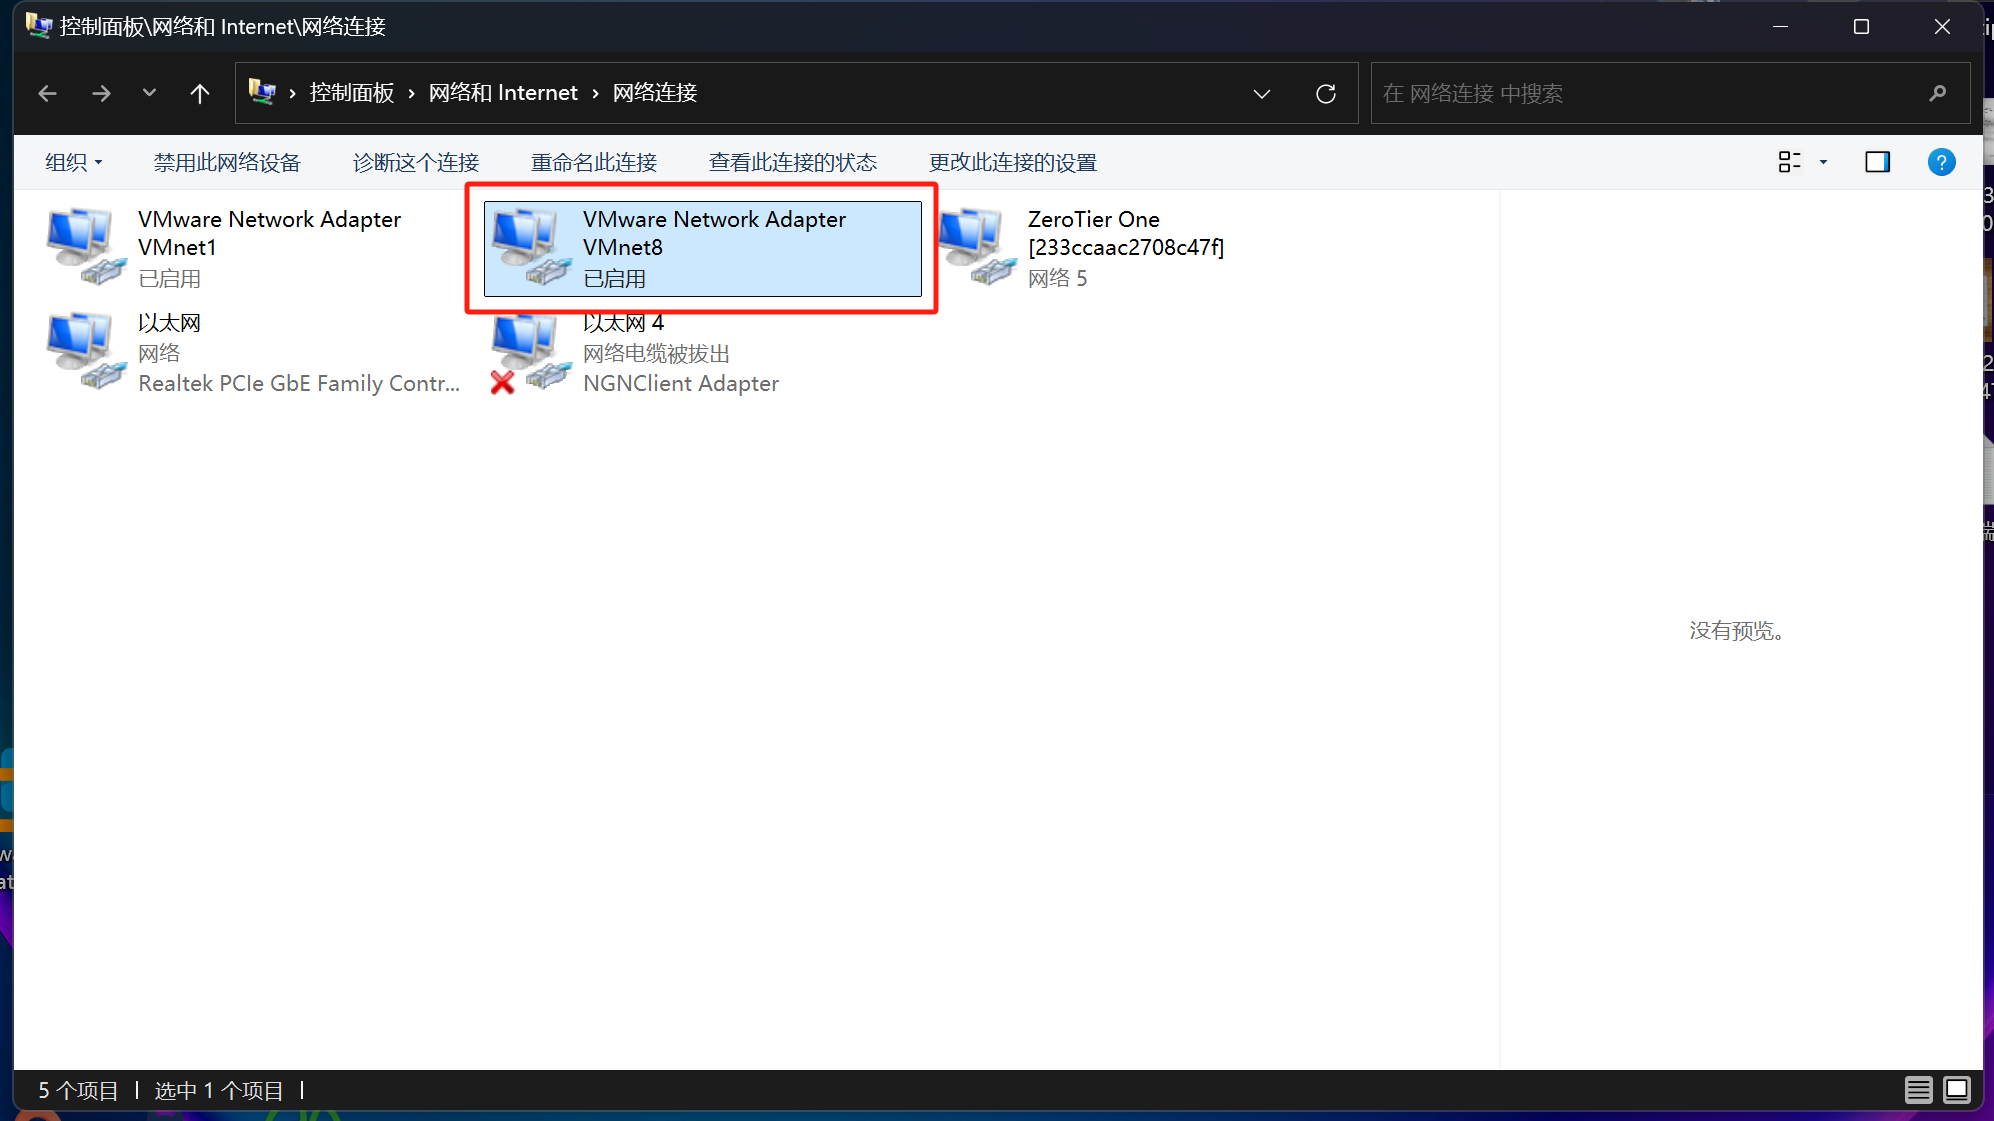Screen dimensions: 1994x1121
Task: Select the 以太网 4 adapter icon
Action: (531, 351)
